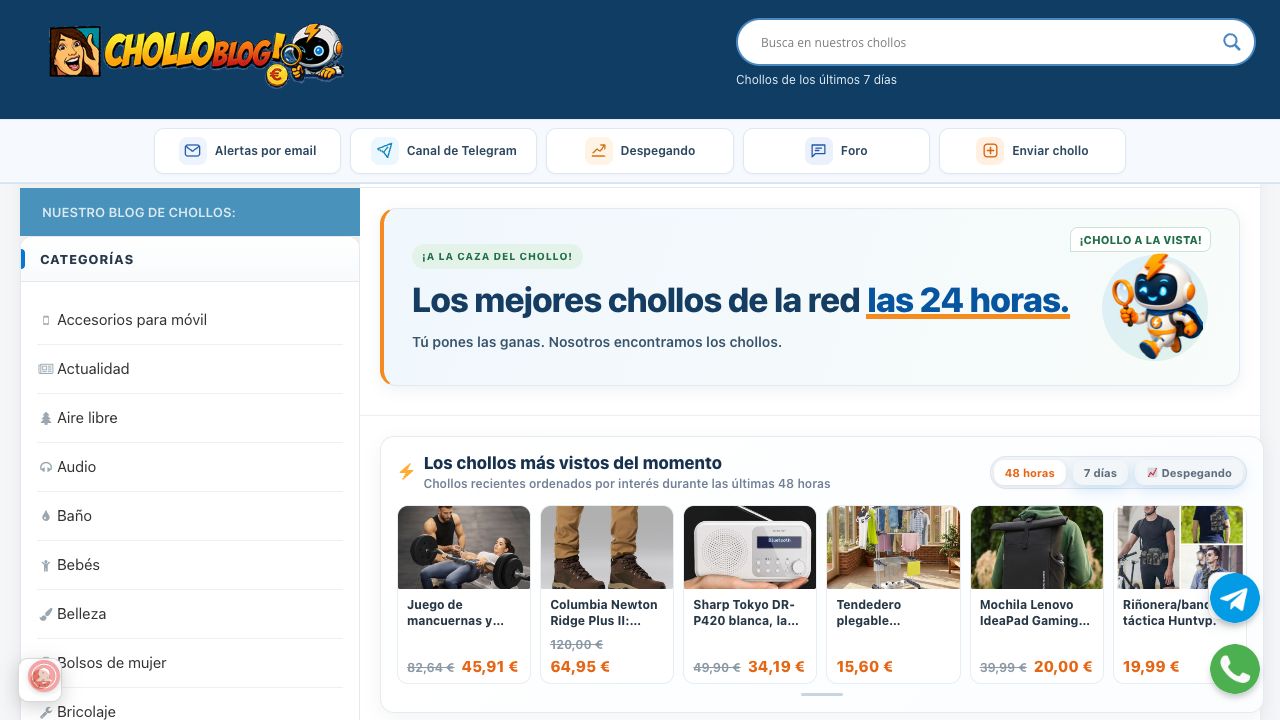Select the 48 horas filter
Viewport: 1280px width, 720px height.
point(1030,473)
